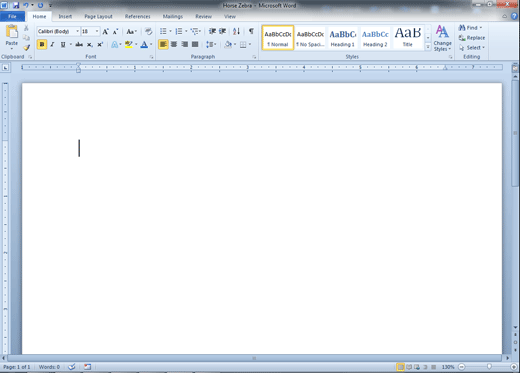The width and height of the screenshot is (520, 373).
Task: Toggle Bold formatting off
Action: 42,44
